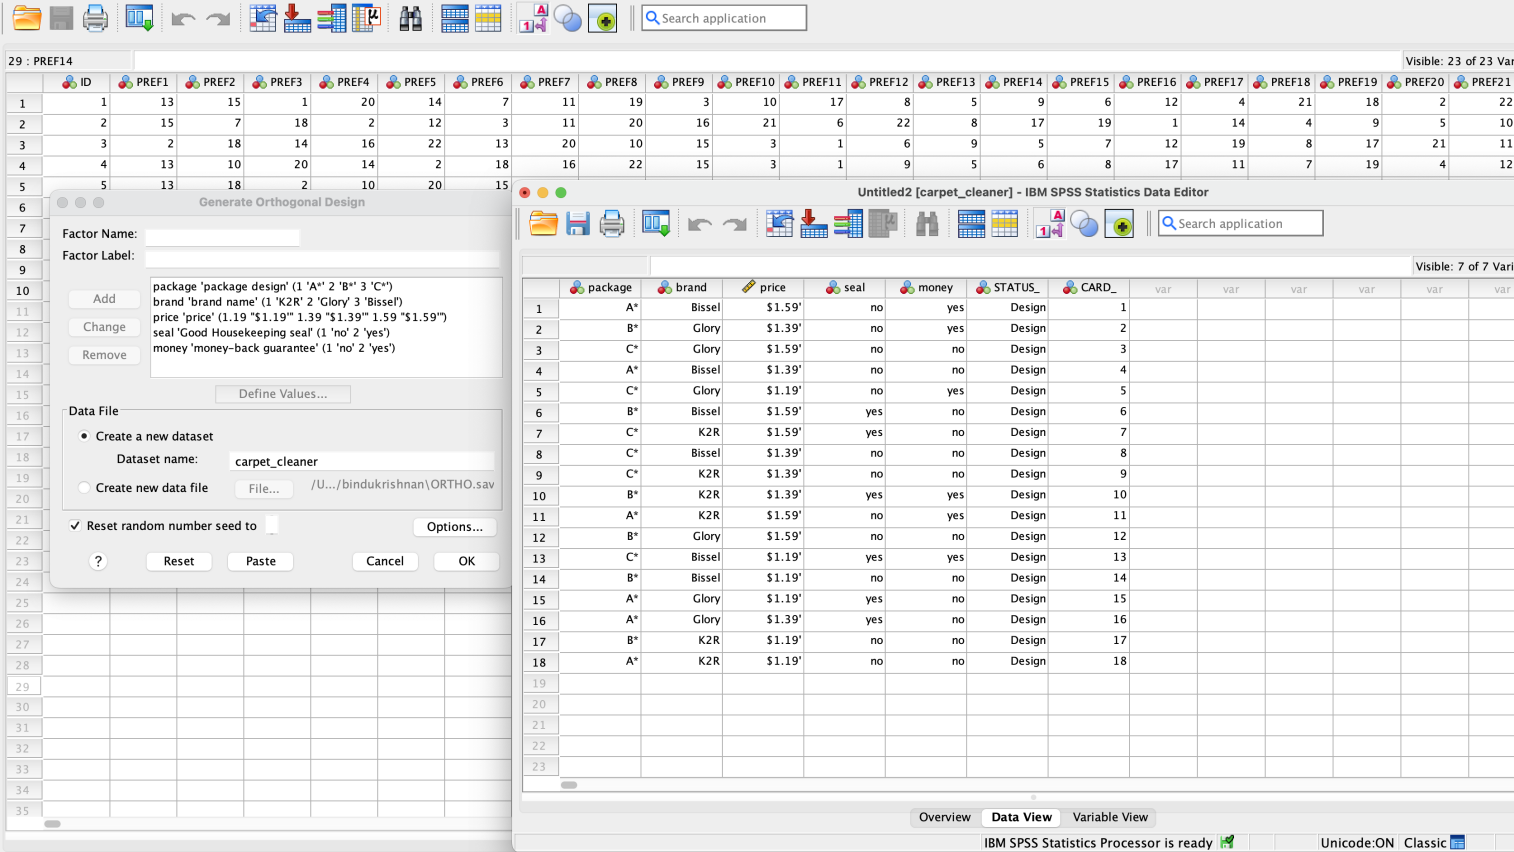
Task: Recall recent dialogs in carpet_cleaner window toolbar
Action: coord(656,223)
